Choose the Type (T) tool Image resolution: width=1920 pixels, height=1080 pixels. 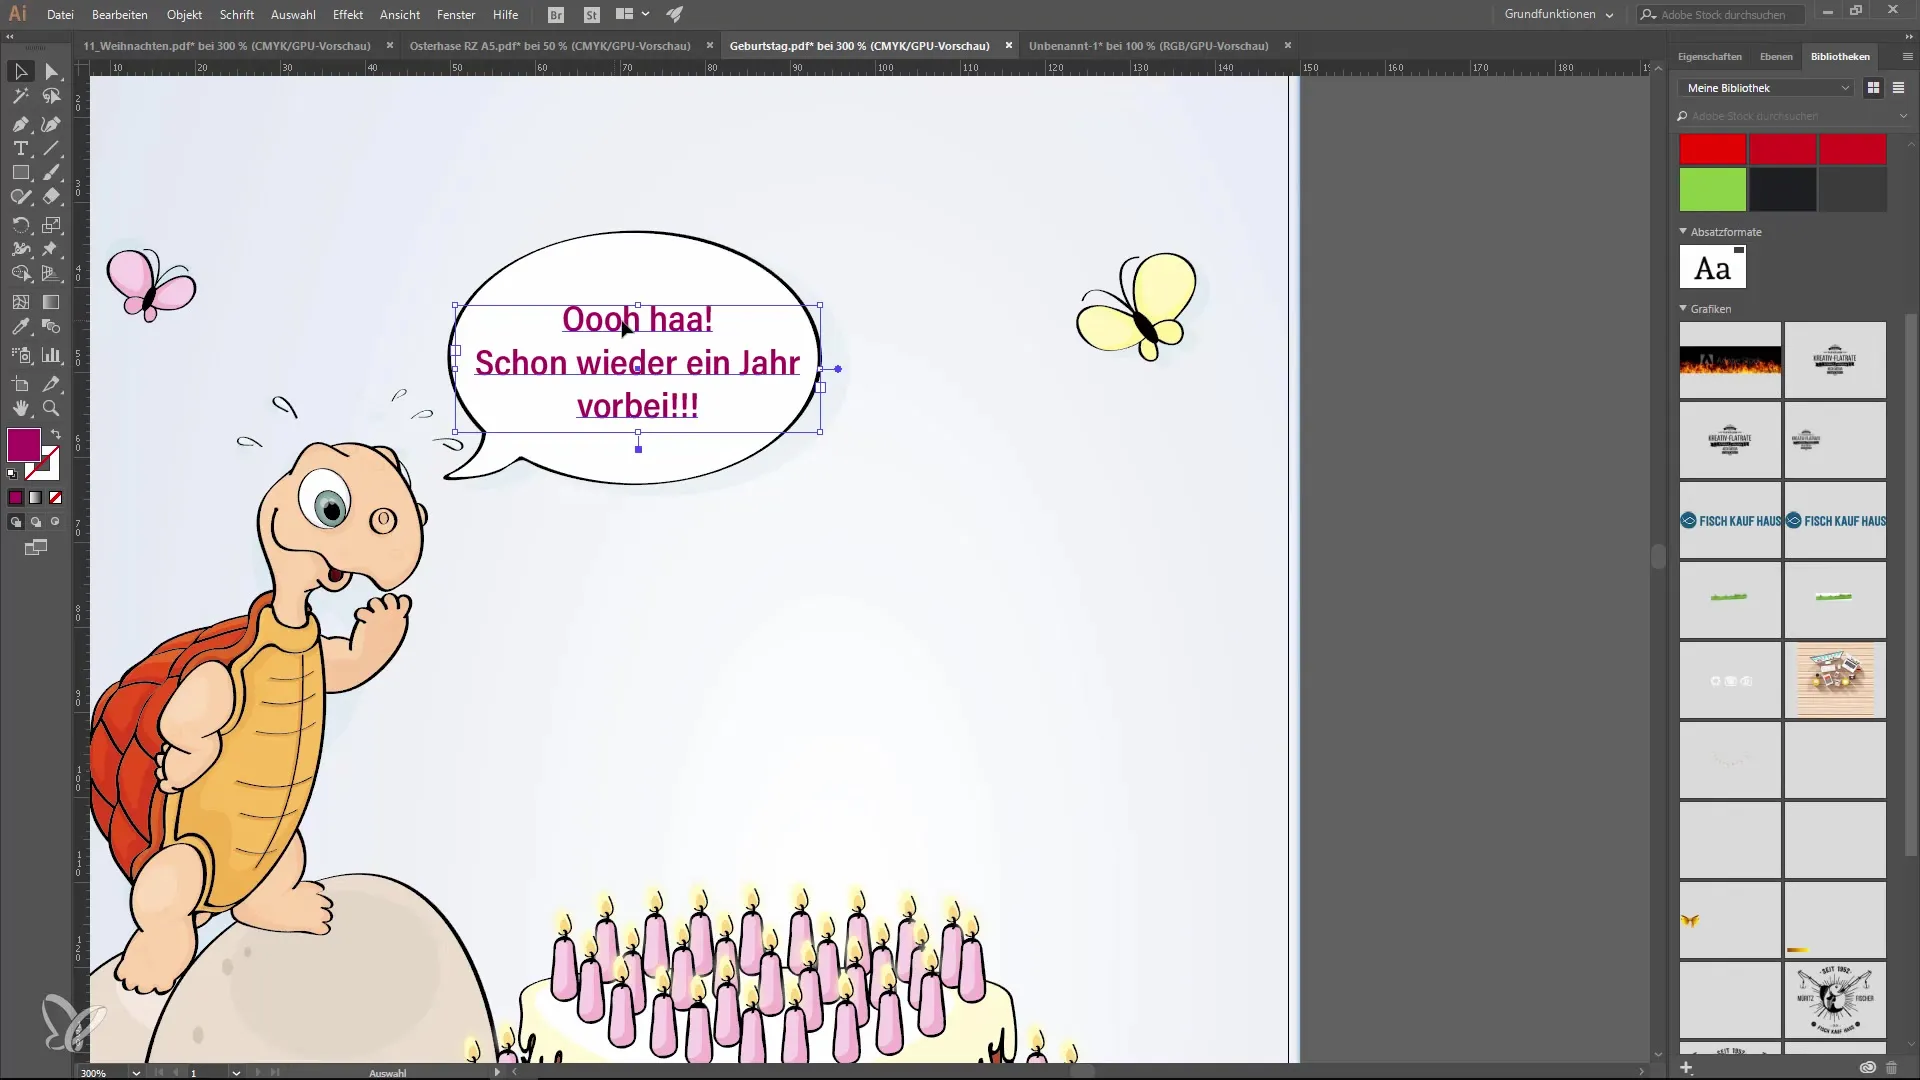point(21,148)
